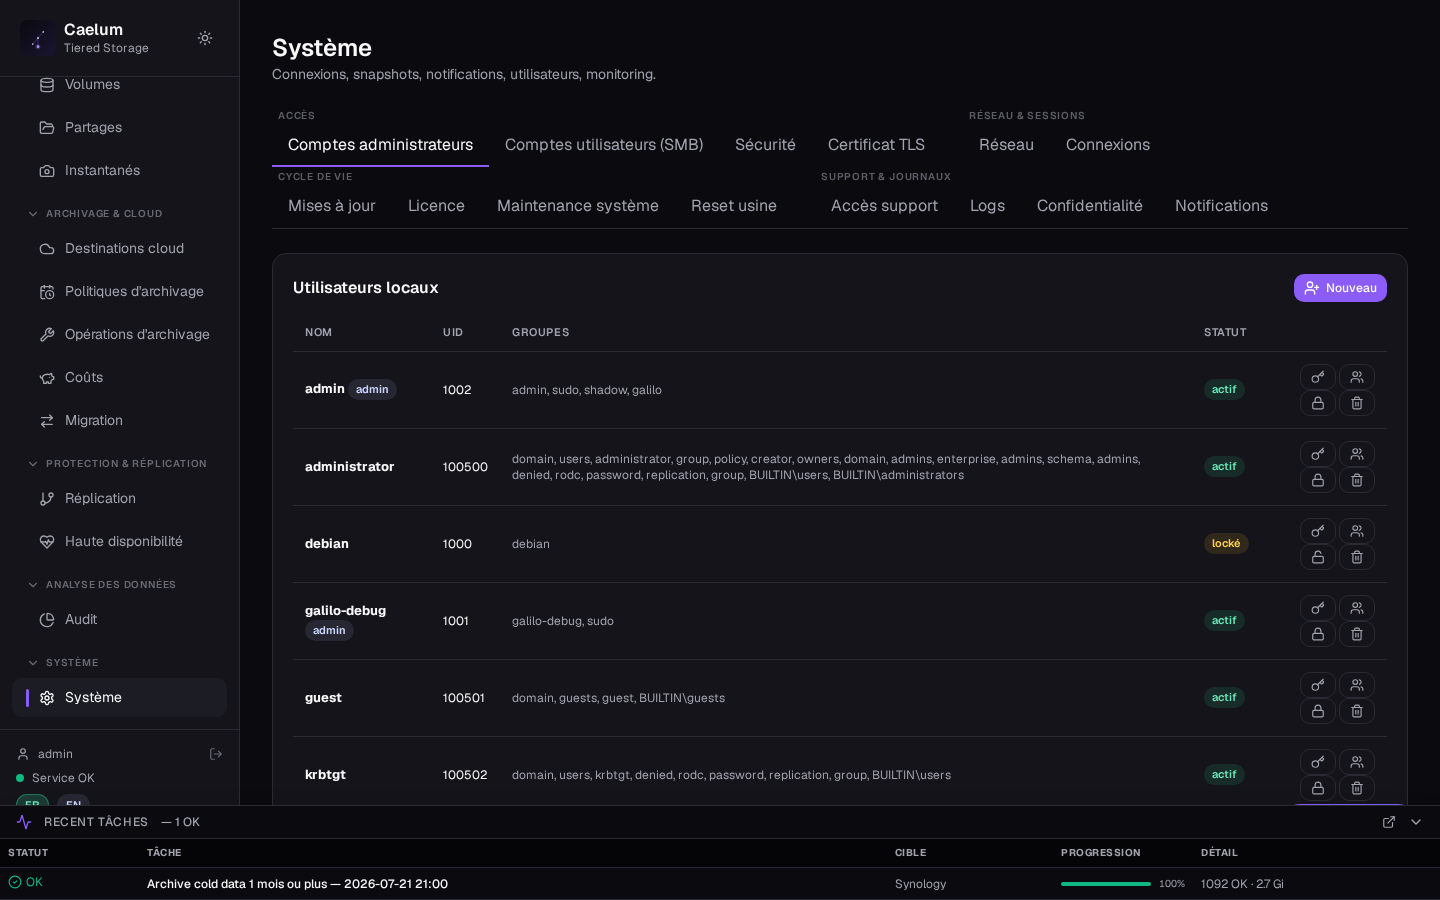Lock the administrator account via padlock
1440x900 pixels.
click(x=1318, y=480)
